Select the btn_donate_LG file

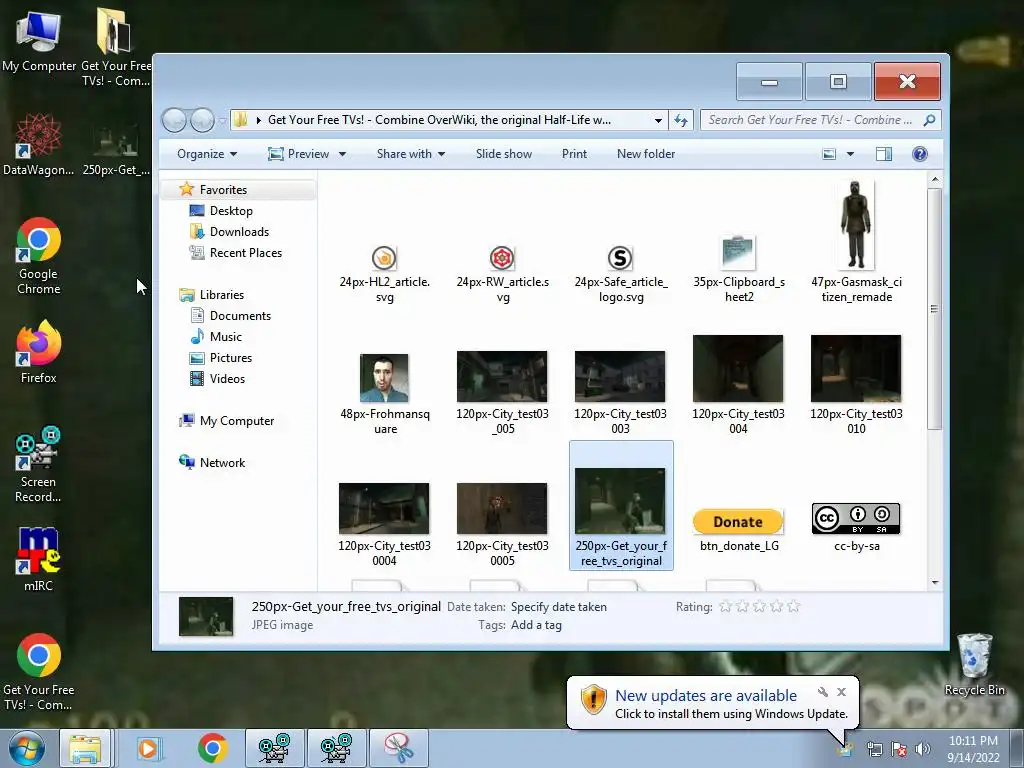tap(739, 528)
